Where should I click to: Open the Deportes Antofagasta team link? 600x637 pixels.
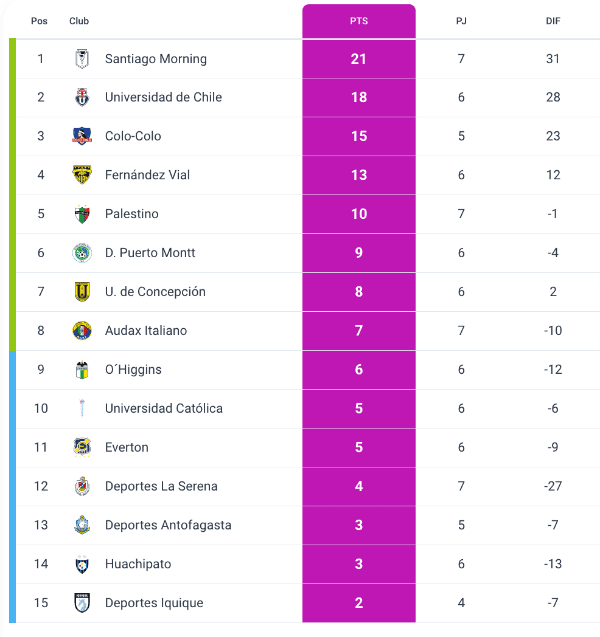point(168,525)
